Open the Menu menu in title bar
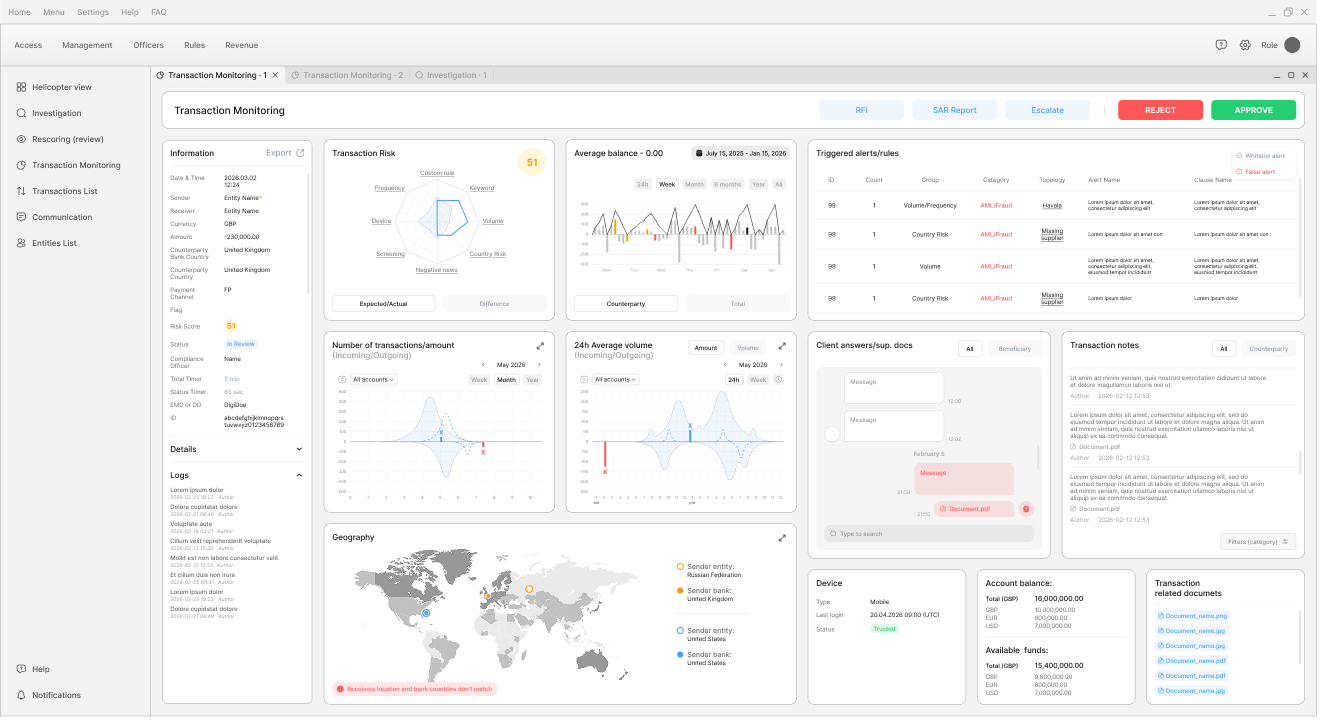This screenshot has width=1344, height=728. pyautogui.click(x=54, y=12)
